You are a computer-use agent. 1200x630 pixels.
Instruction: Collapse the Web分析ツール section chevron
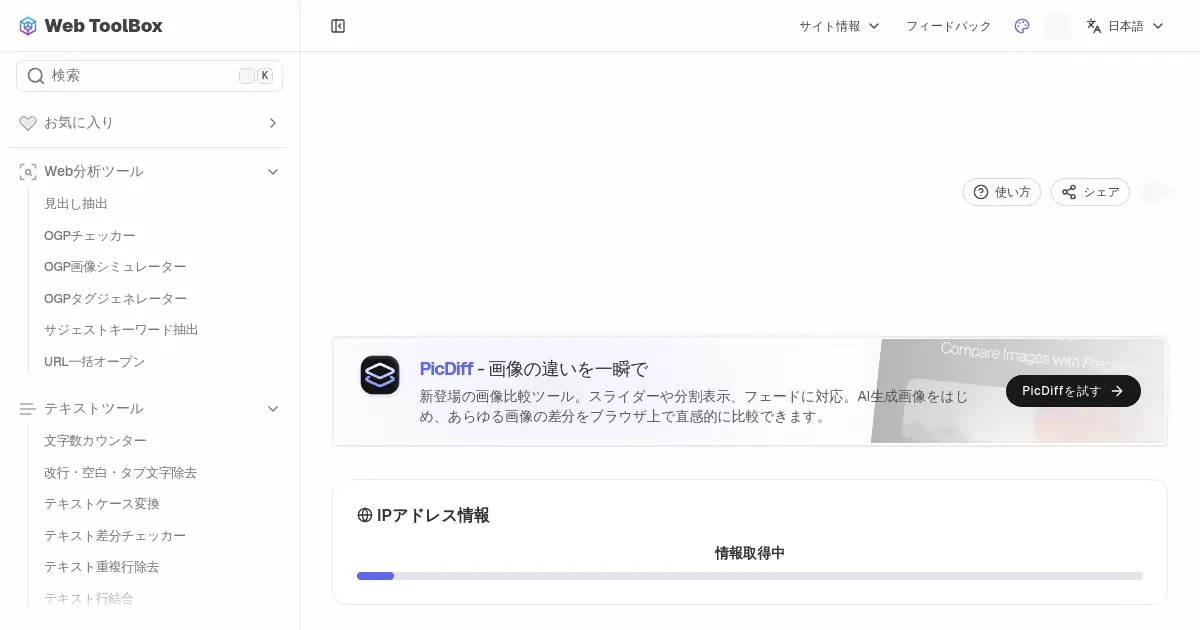click(273, 172)
